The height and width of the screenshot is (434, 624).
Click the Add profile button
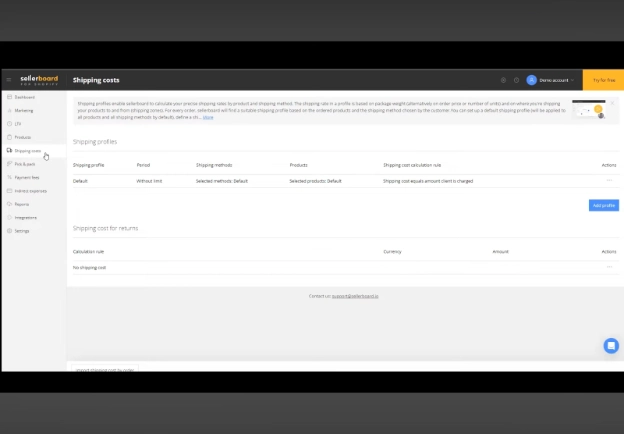point(603,205)
